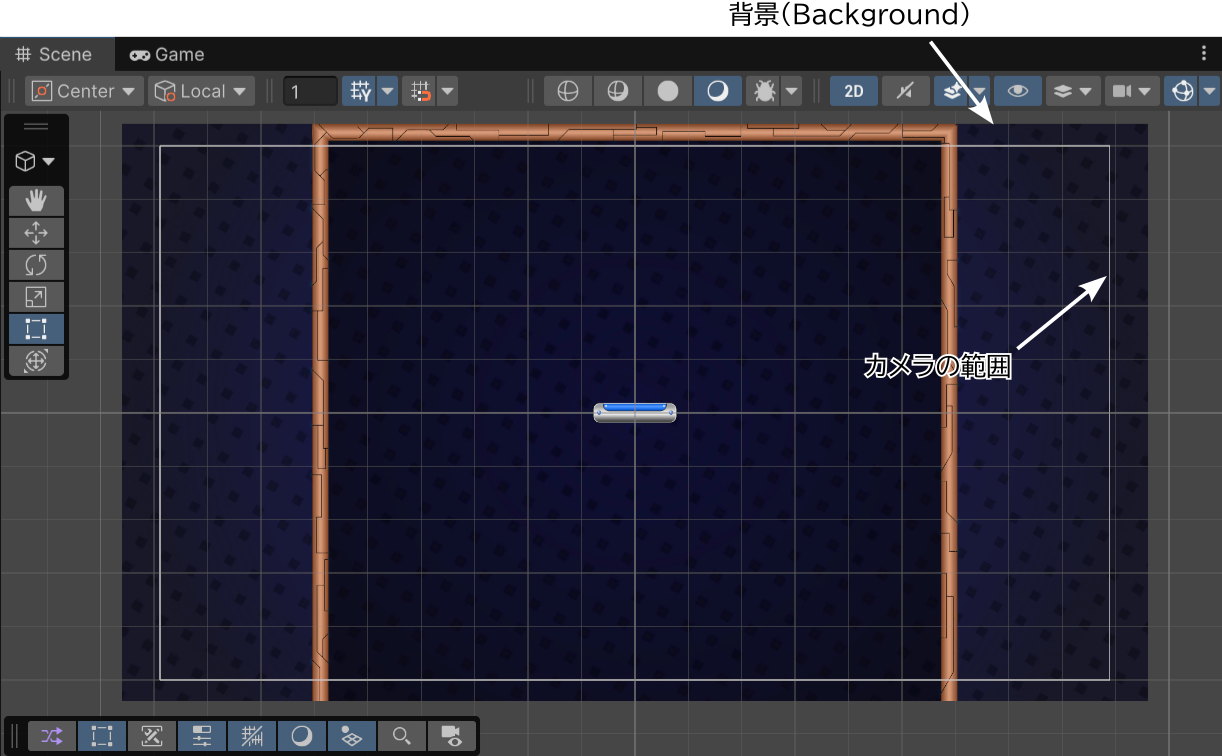The image size is (1222, 756).
Task: Open the tools overlay cube dropdown
Action: pos(36,162)
